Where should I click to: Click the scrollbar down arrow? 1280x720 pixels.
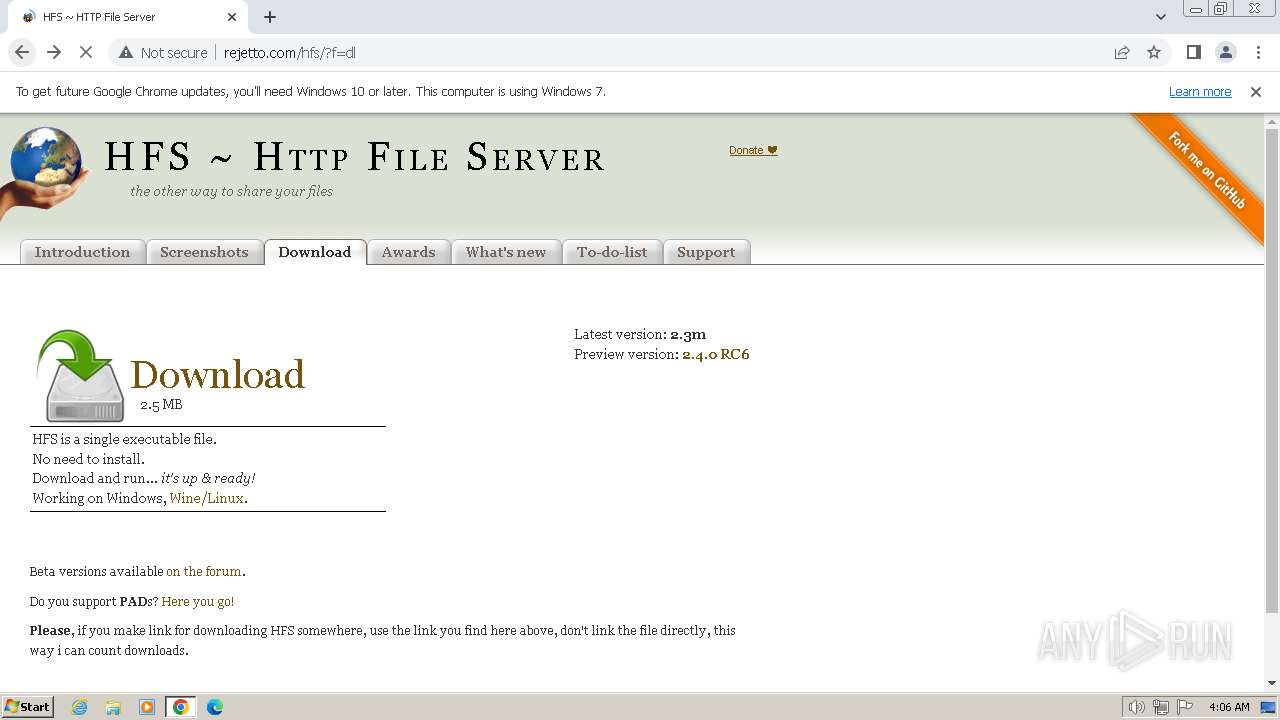click(x=1272, y=684)
